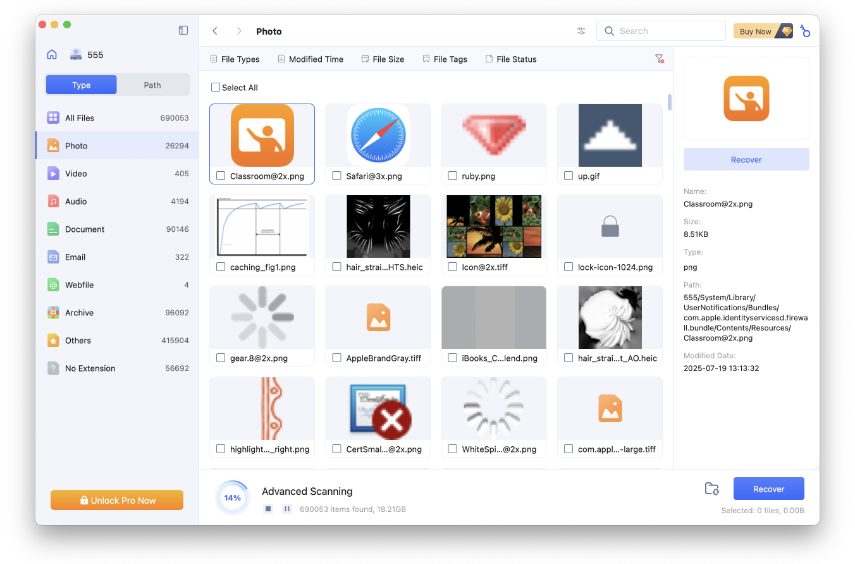The width and height of the screenshot is (855, 564).
Task: Toggle the sidebar panel icon
Action: click(183, 31)
